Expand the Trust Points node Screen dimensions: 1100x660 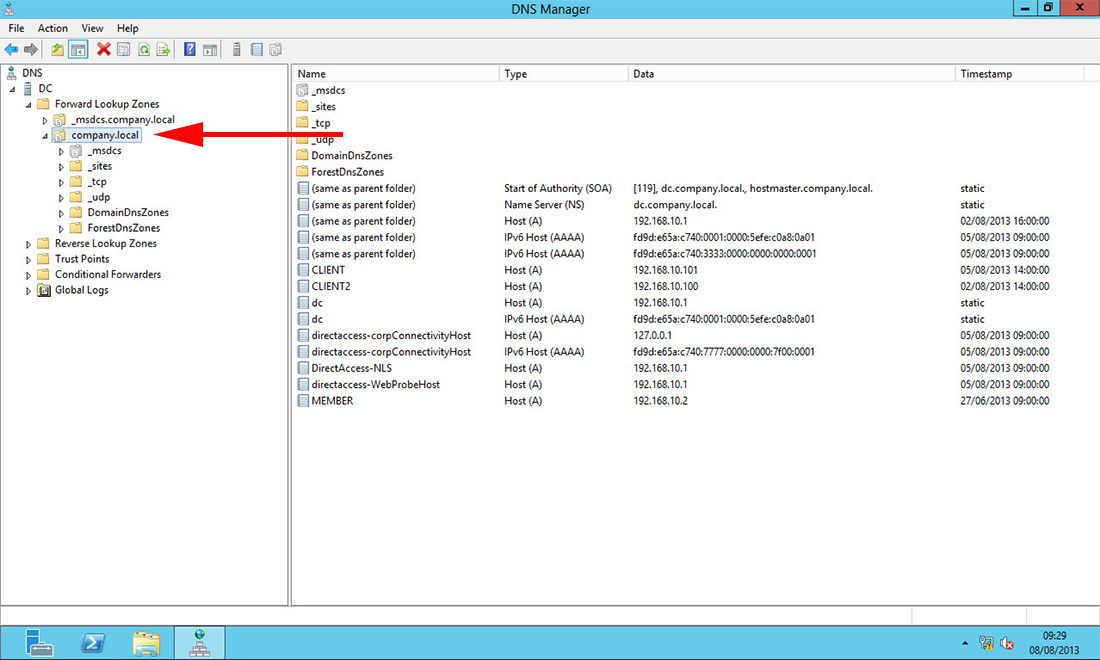pyautogui.click(x=29, y=260)
